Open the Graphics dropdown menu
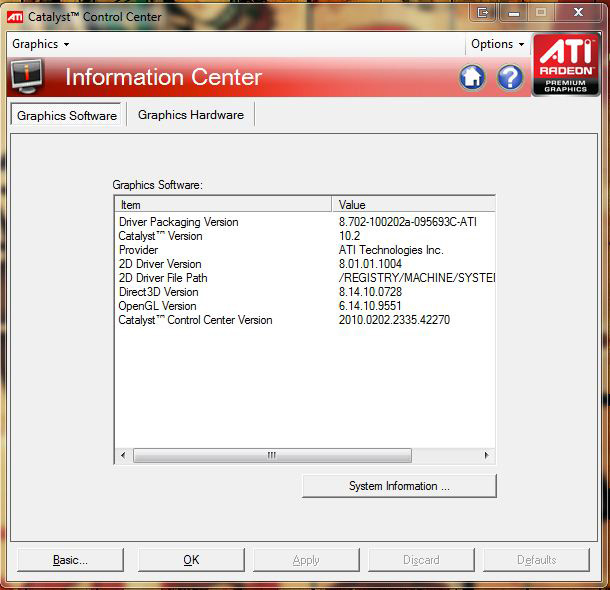The image size is (610, 590). click(41, 44)
